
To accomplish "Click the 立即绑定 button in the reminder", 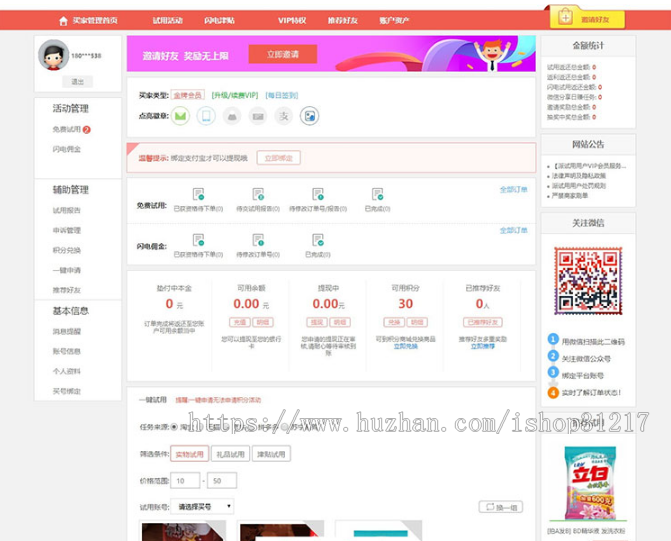I will (279, 158).
